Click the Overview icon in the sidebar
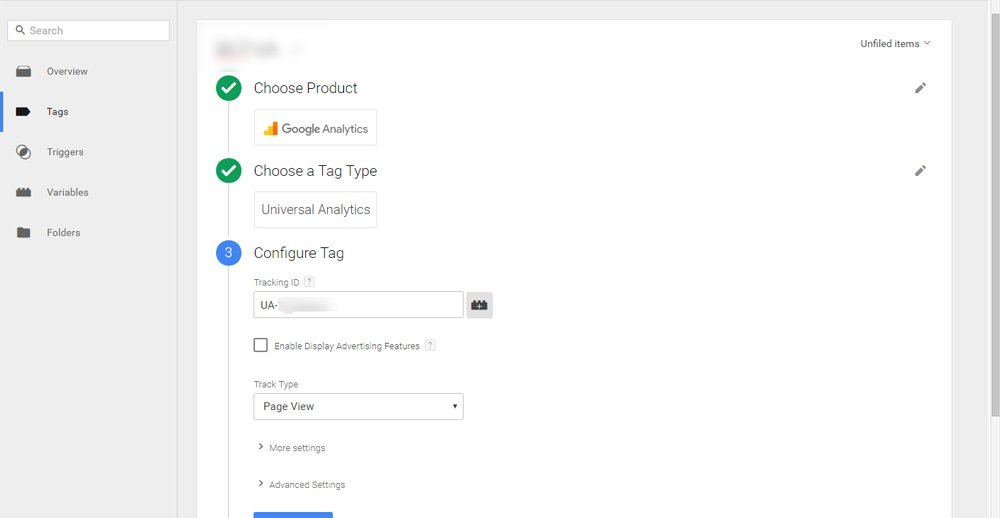The image size is (1000, 518). coord(24,71)
